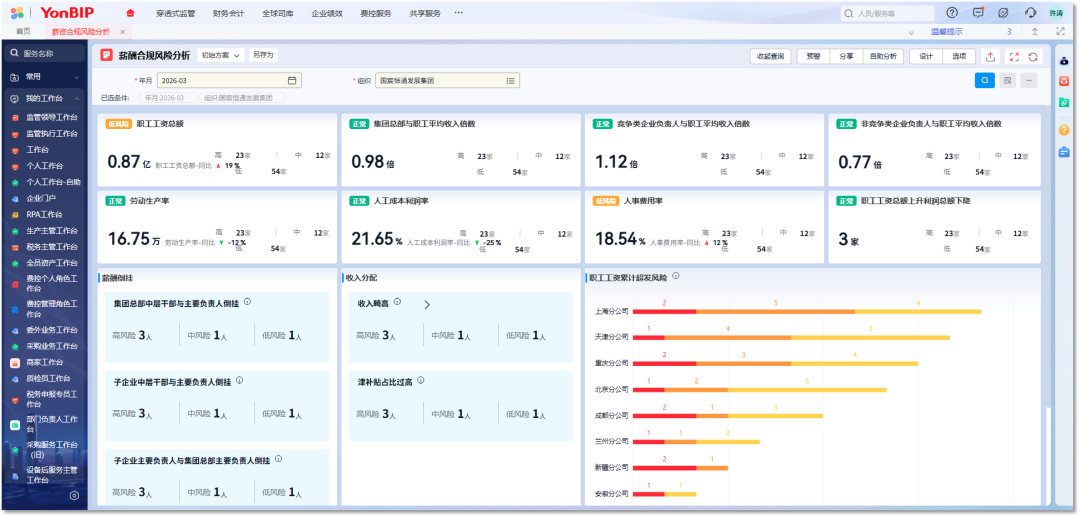Toggle fullscreen view of the report
The width and height of the screenshot is (1080, 517).
[1013, 57]
